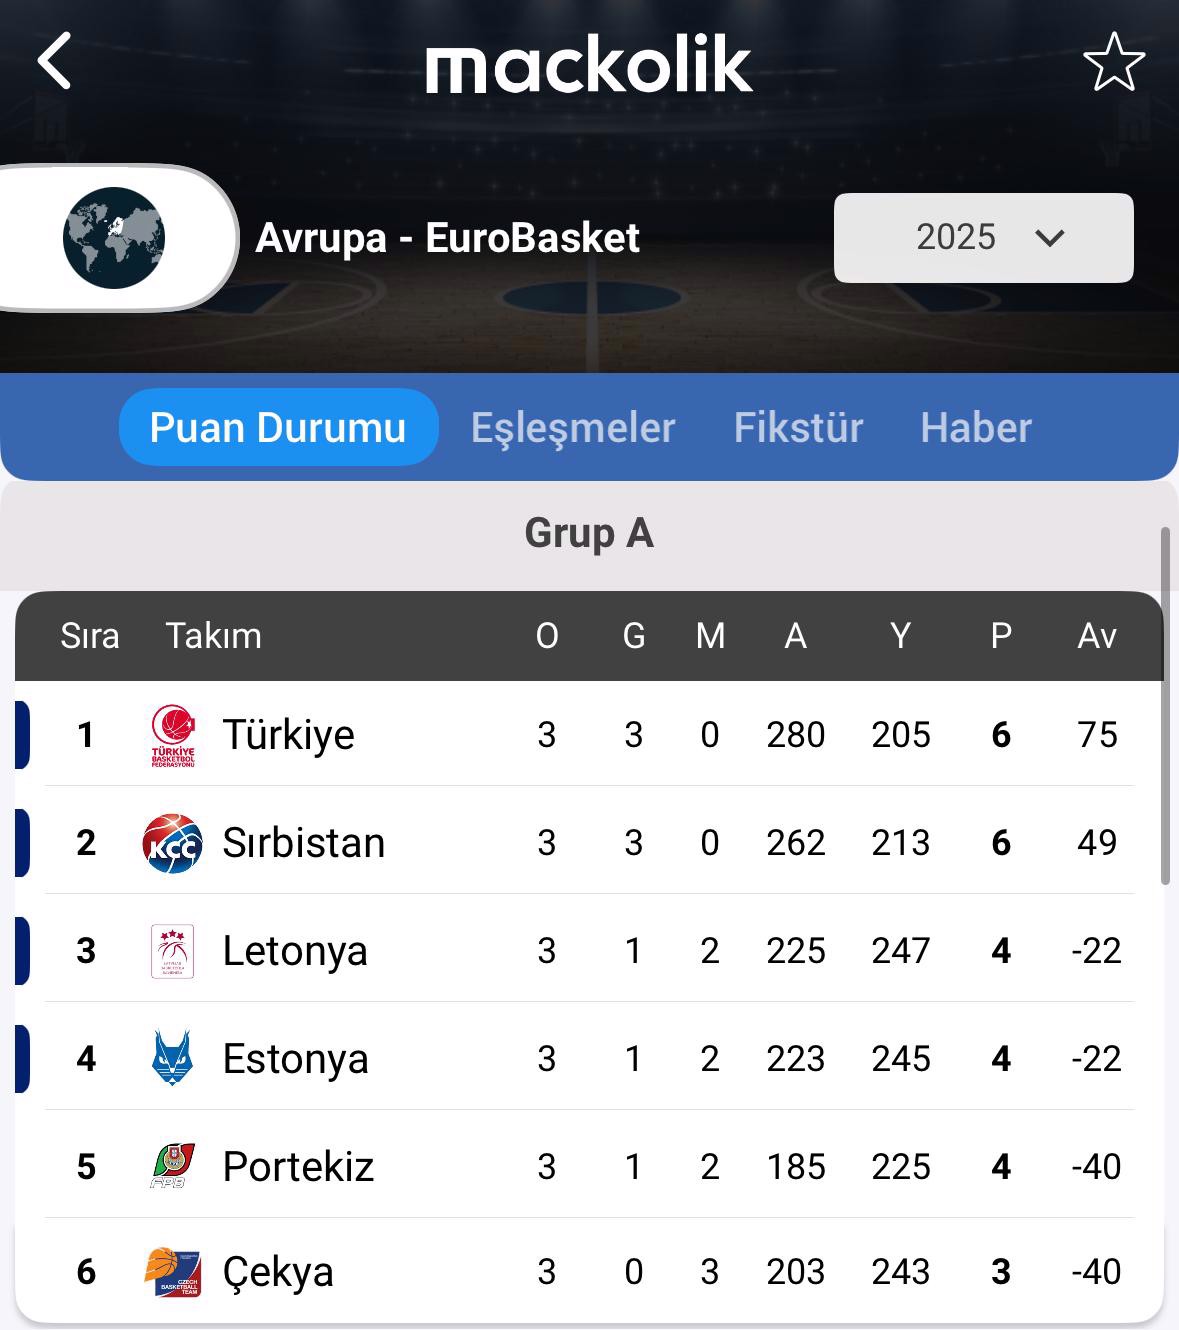Click the Çekya basketball team logo
This screenshot has width=1179, height=1330.
point(173,1272)
